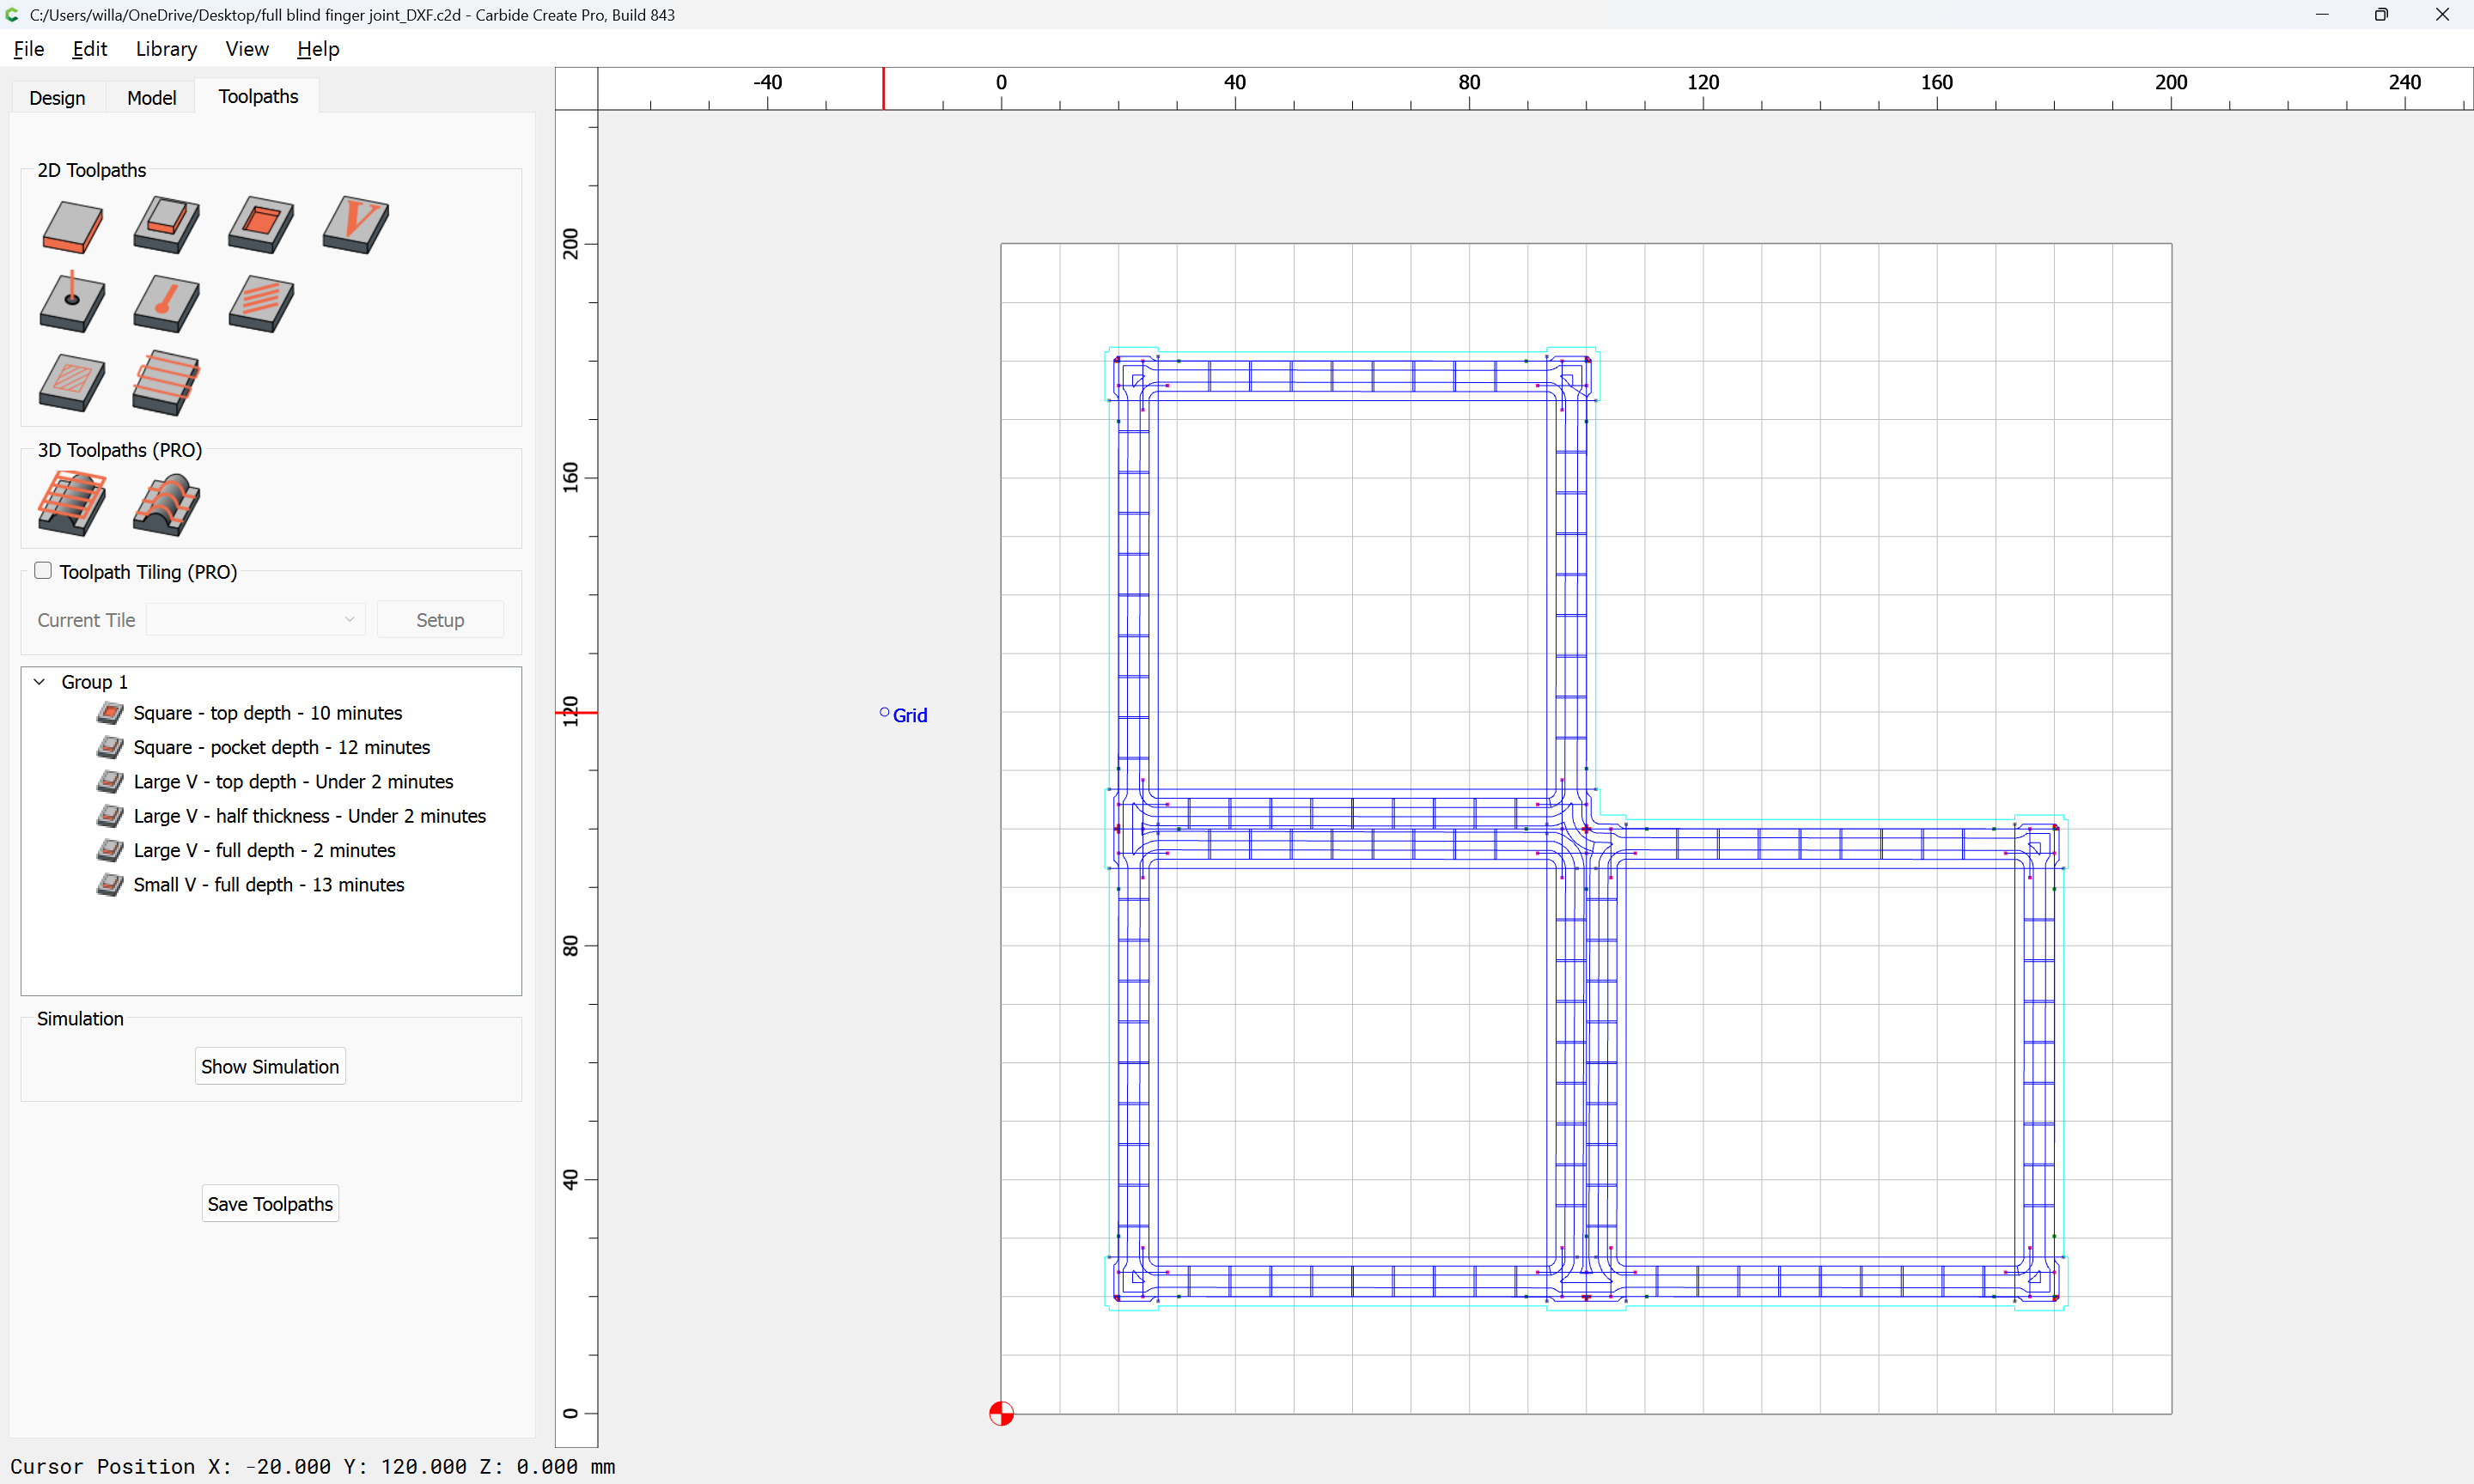Image resolution: width=2474 pixels, height=1484 pixels.
Task: Select 'Large V - top depth - Under 2 minutes'
Action: point(293,782)
